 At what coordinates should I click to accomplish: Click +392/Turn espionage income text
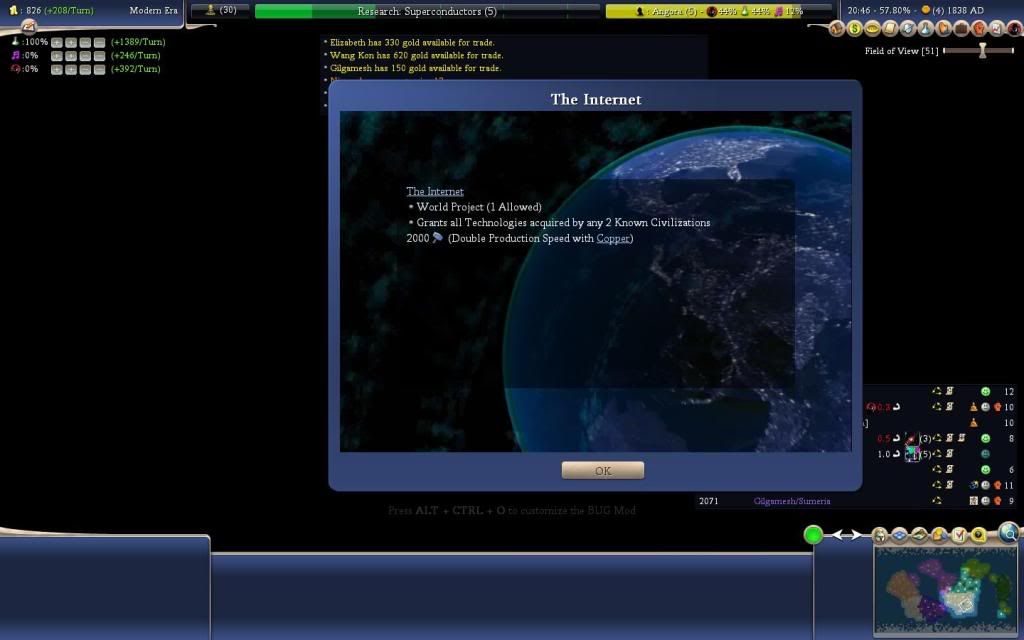click(x=135, y=69)
